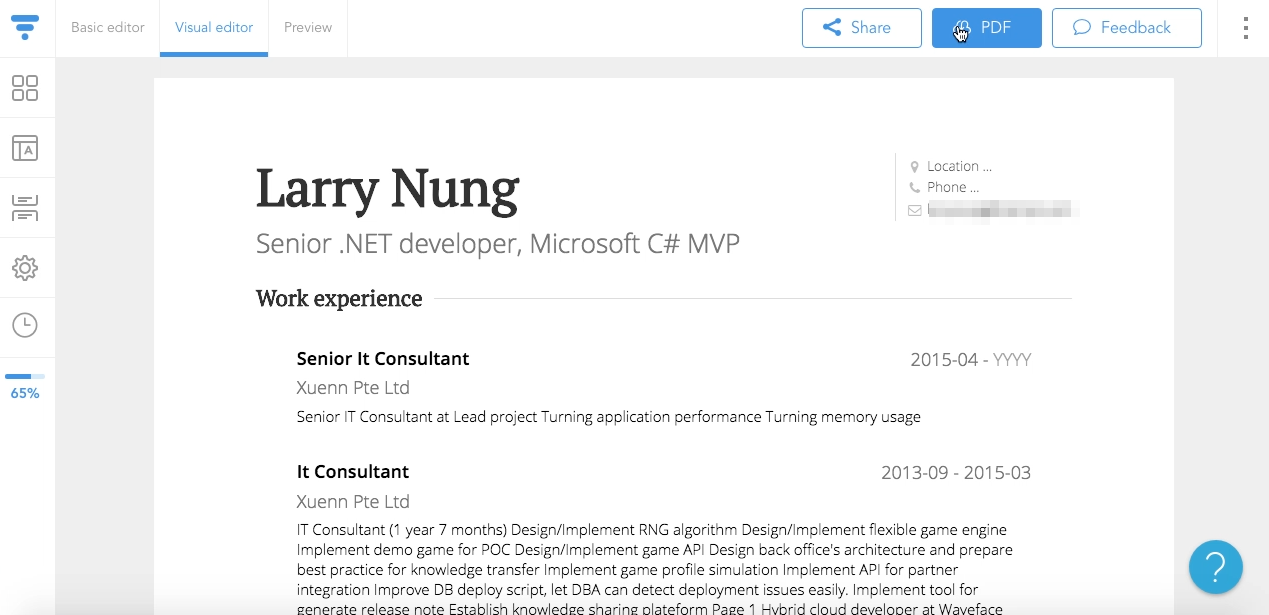Viewport: 1269px width, 615px height.
Task: Edit the Senior It Consultant job title
Action: click(x=383, y=359)
